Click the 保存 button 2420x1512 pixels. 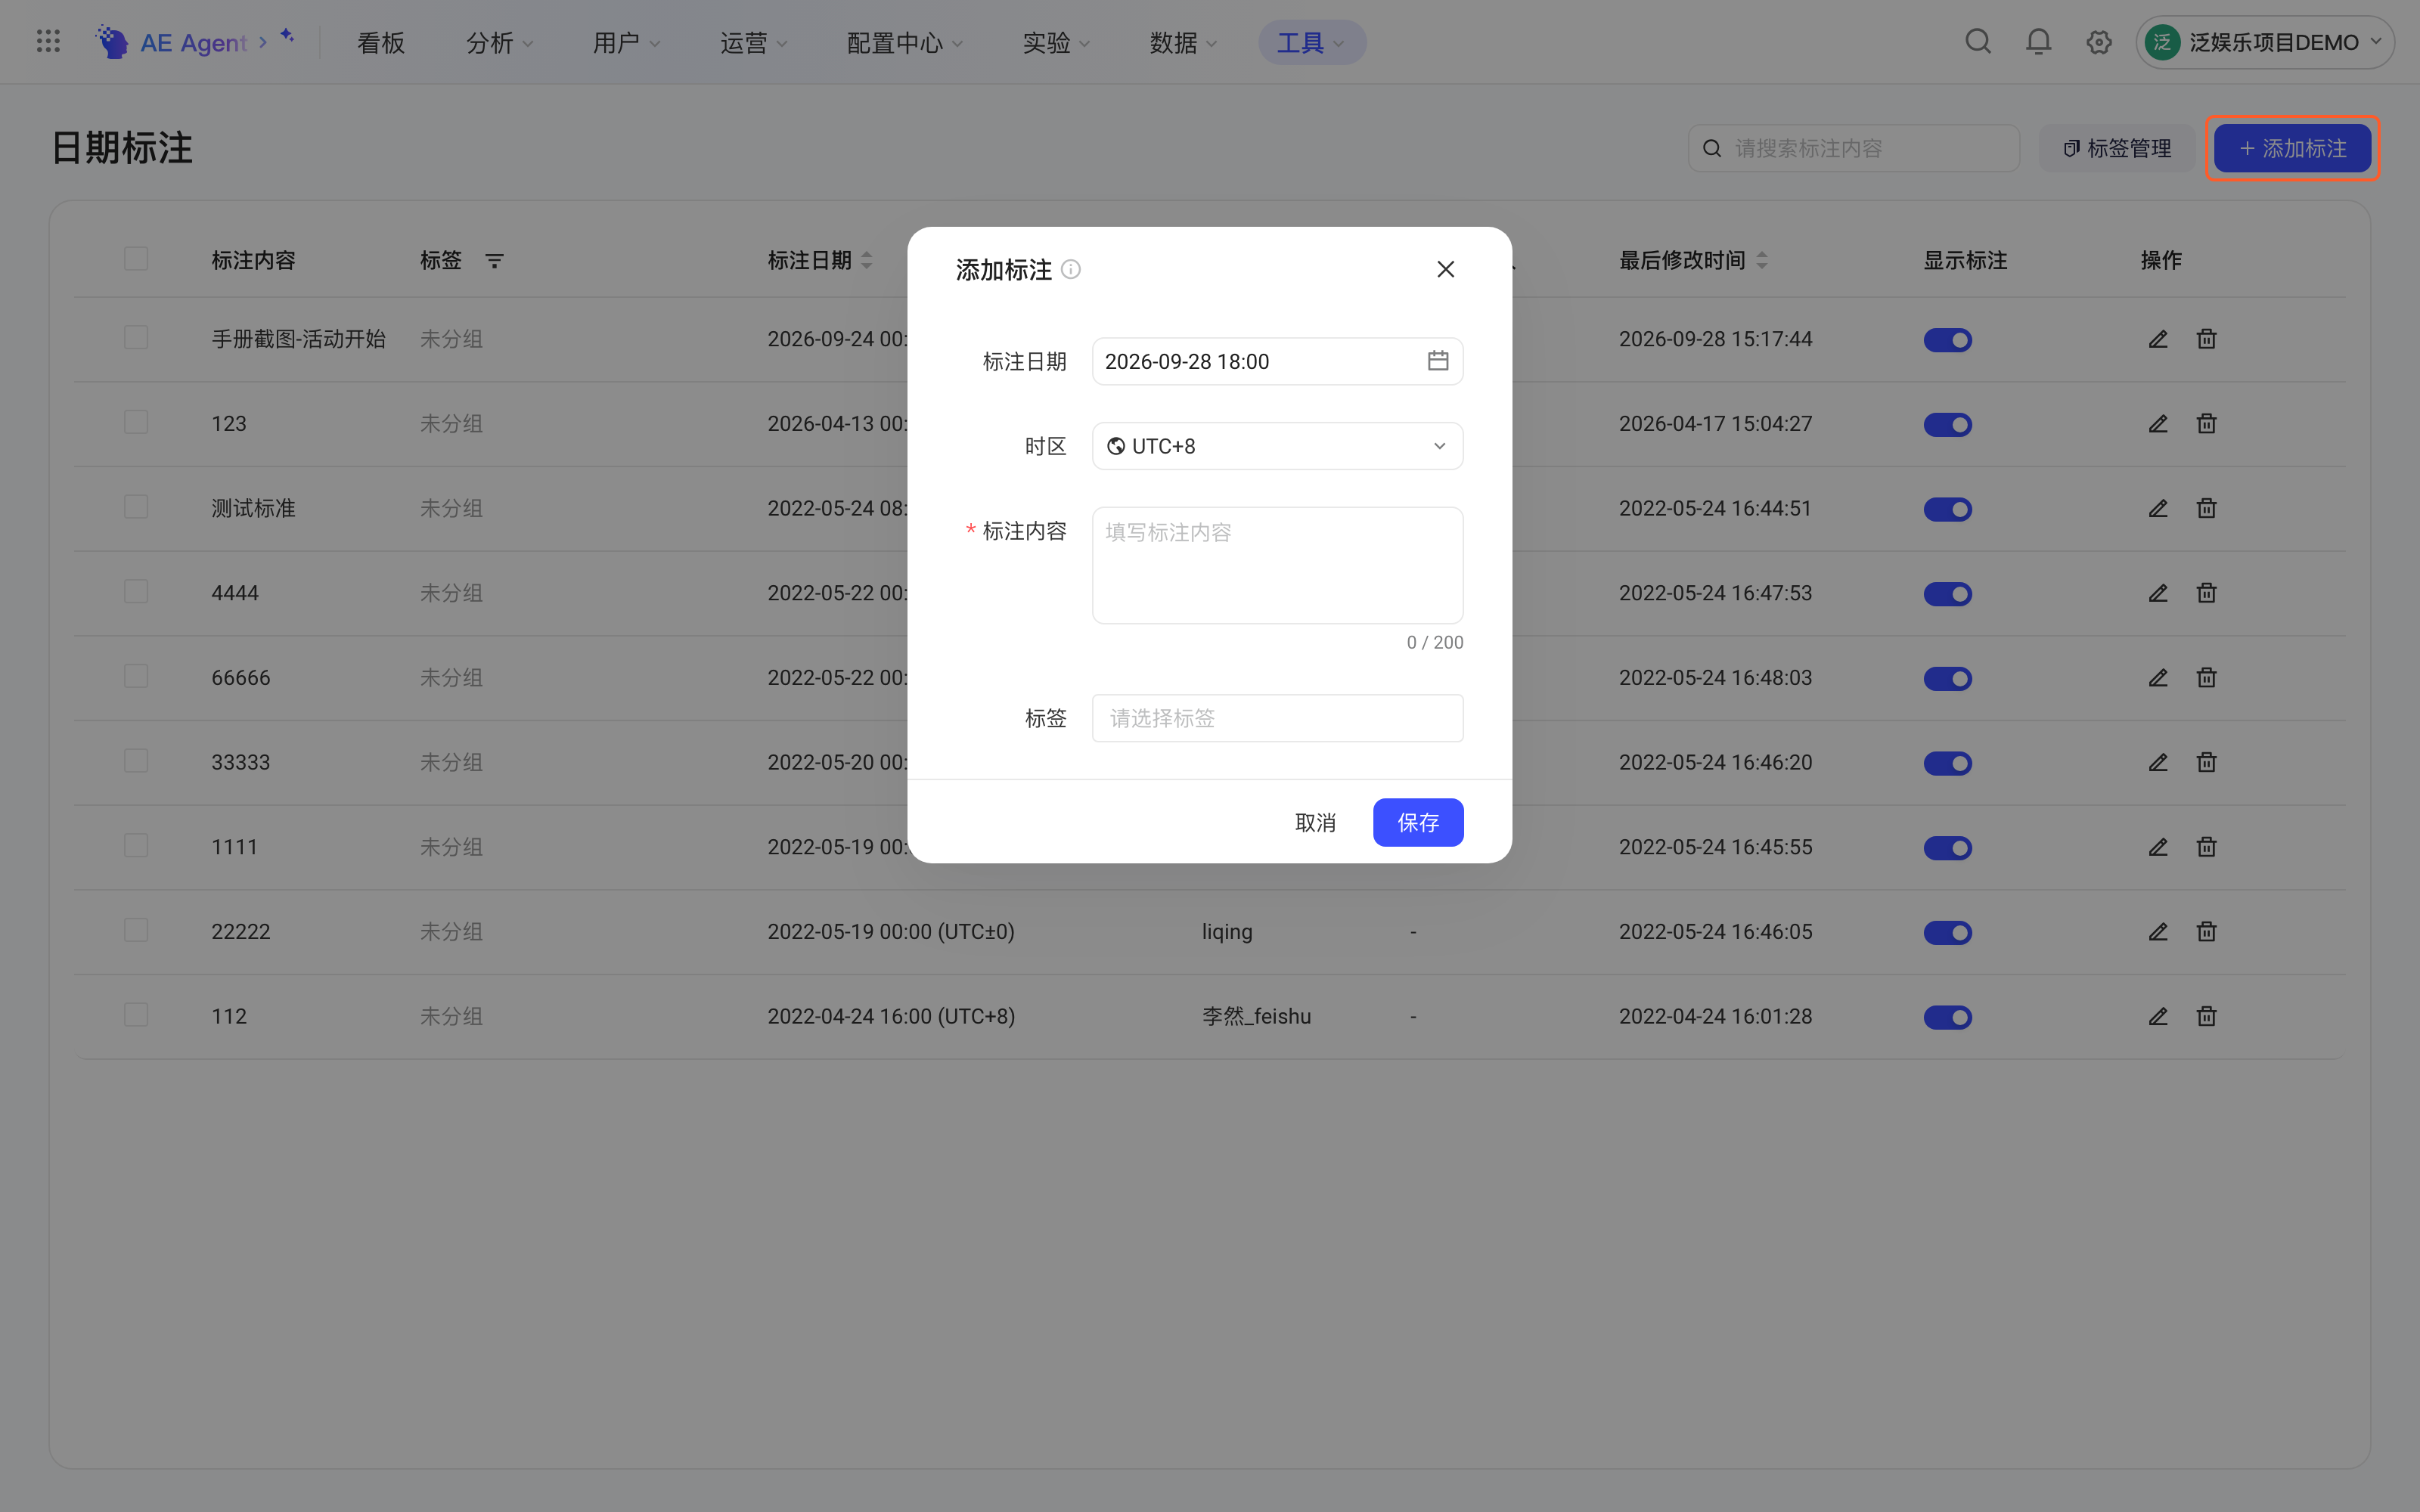(x=1418, y=822)
